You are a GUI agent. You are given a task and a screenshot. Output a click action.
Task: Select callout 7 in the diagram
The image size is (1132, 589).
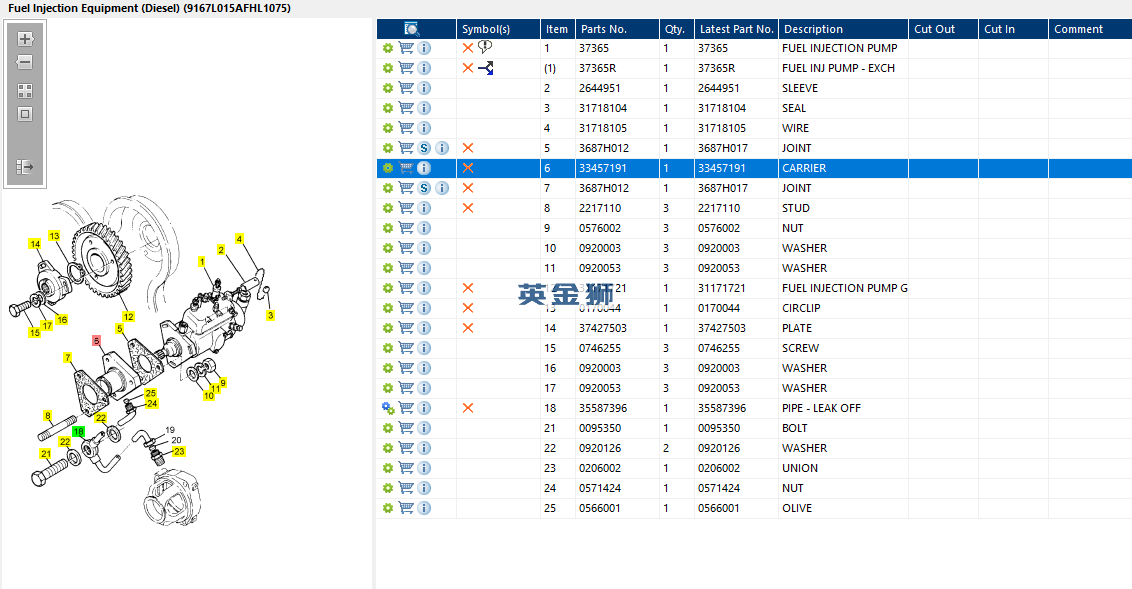[x=68, y=358]
